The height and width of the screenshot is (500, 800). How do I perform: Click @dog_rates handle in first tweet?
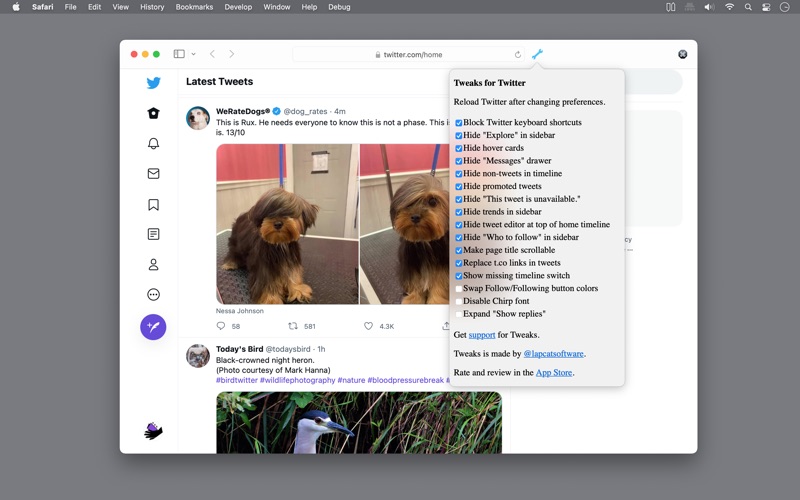(x=306, y=111)
